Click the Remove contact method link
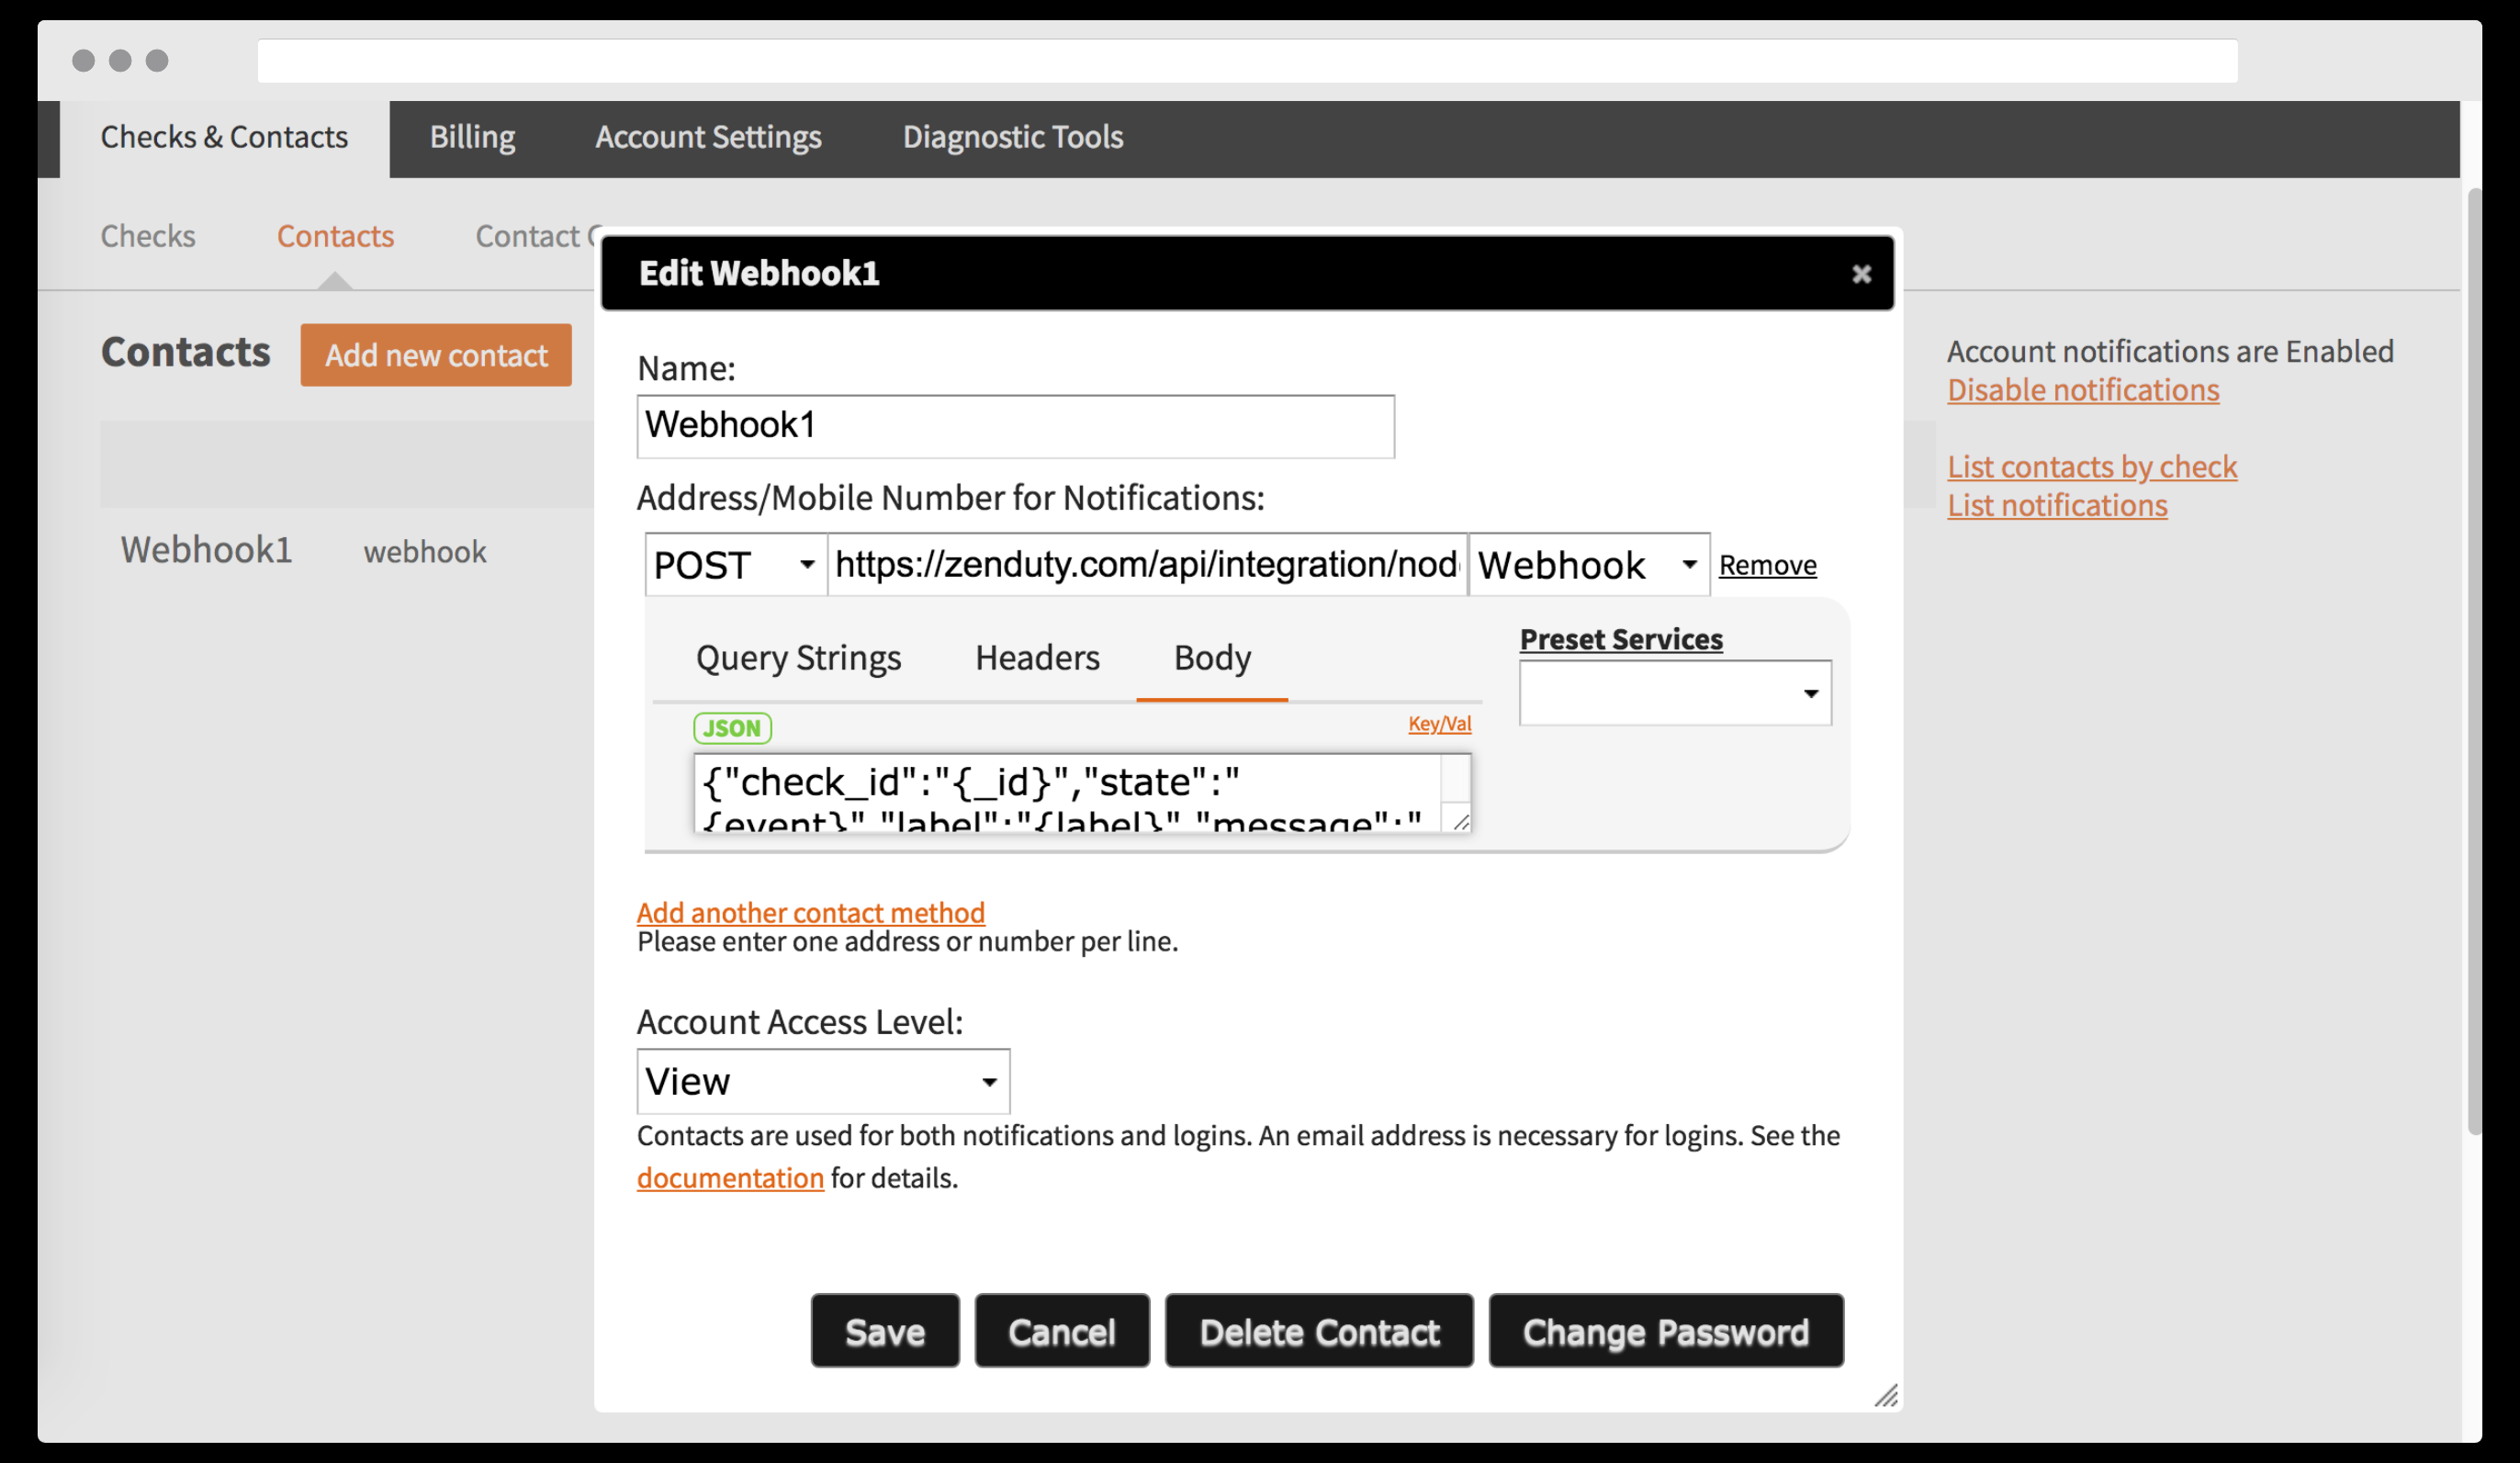Image resolution: width=2520 pixels, height=1463 pixels. pyautogui.click(x=1767, y=565)
